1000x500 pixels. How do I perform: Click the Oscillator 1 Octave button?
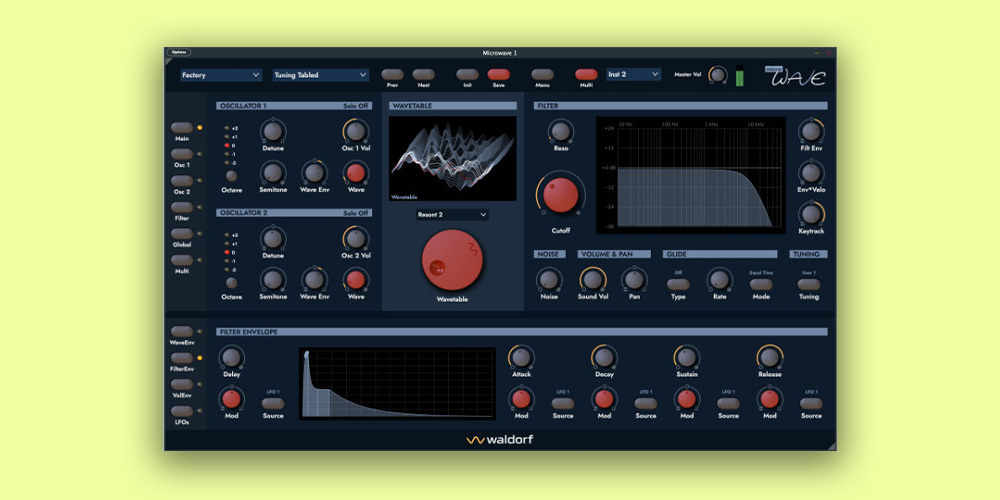coord(232,175)
